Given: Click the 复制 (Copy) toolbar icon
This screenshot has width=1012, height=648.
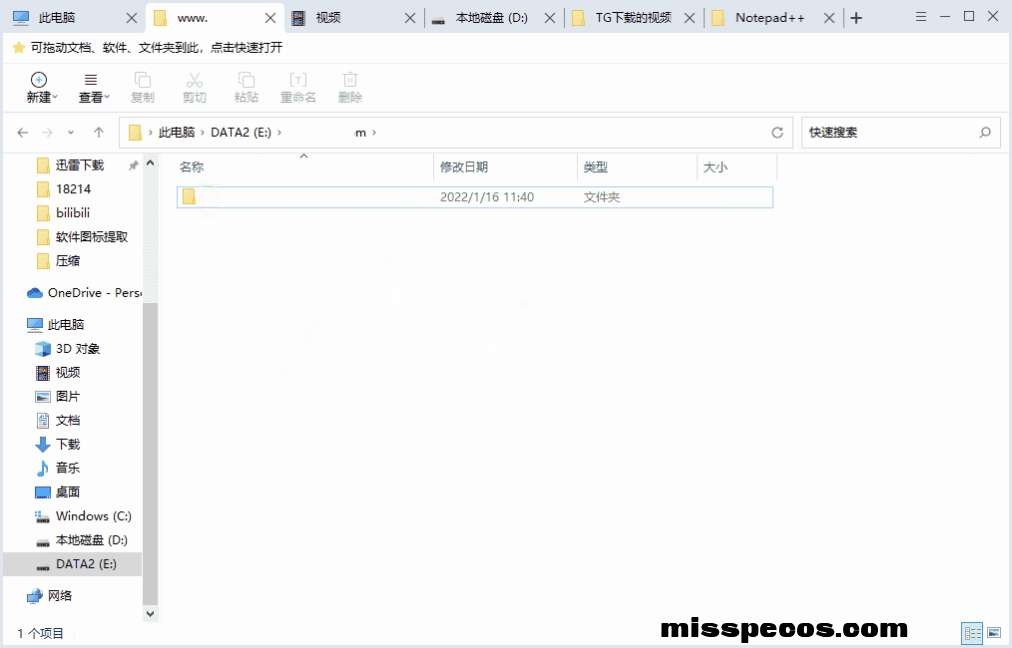Looking at the screenshot, I should click(x=143, y=88).
